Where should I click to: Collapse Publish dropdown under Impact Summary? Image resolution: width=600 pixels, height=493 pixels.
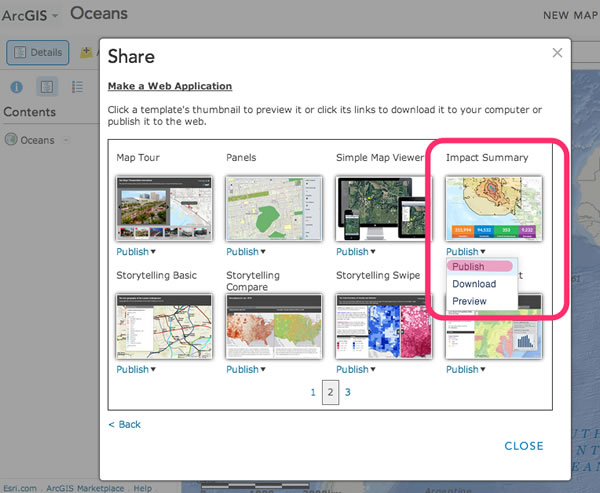click(x=466, y=252)
